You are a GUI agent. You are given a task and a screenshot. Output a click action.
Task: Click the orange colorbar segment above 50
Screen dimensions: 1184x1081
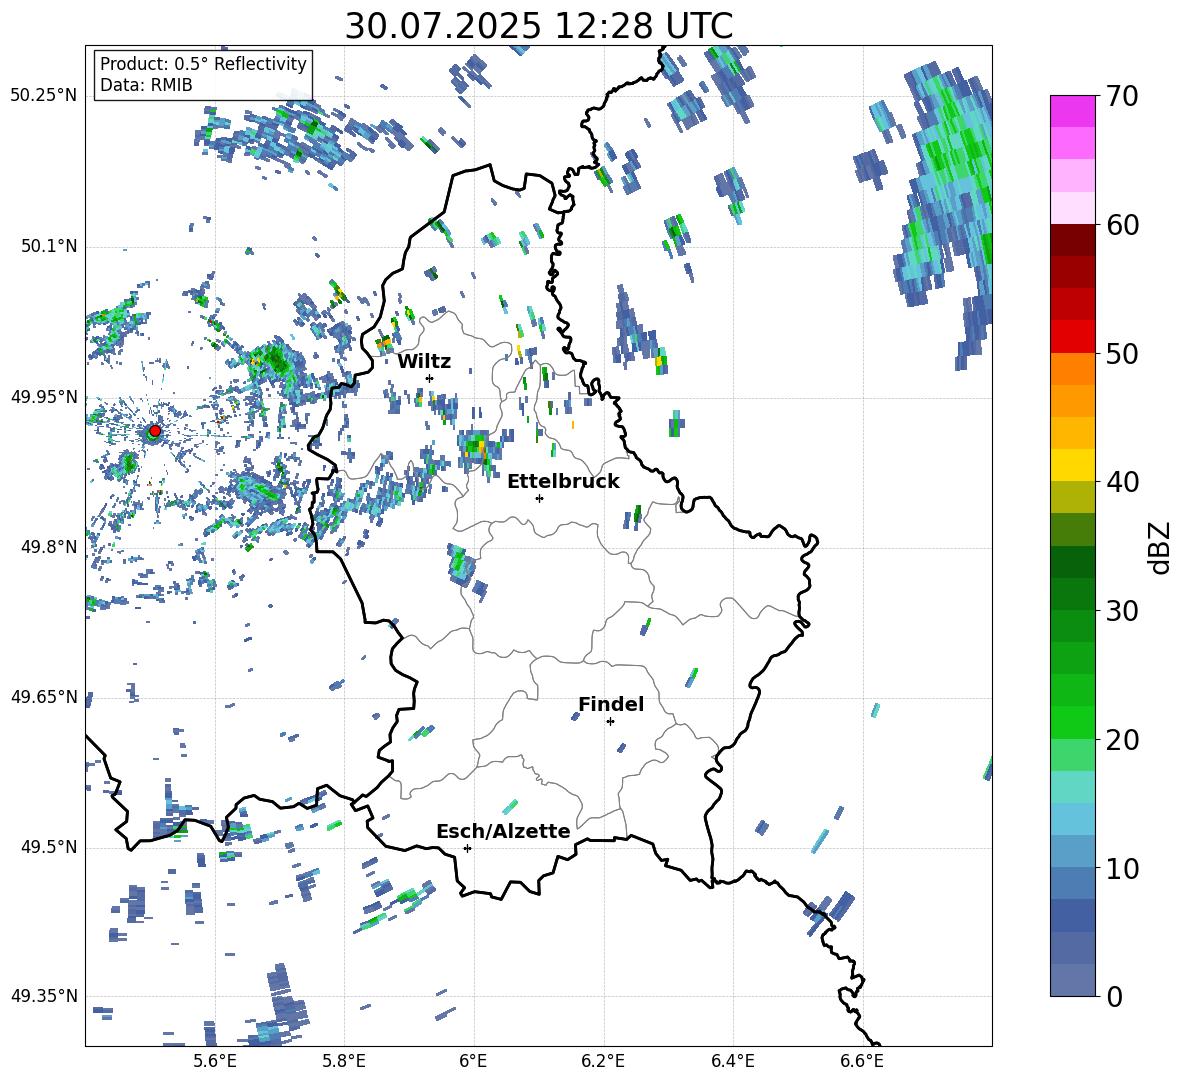[x=1072, y=368]
